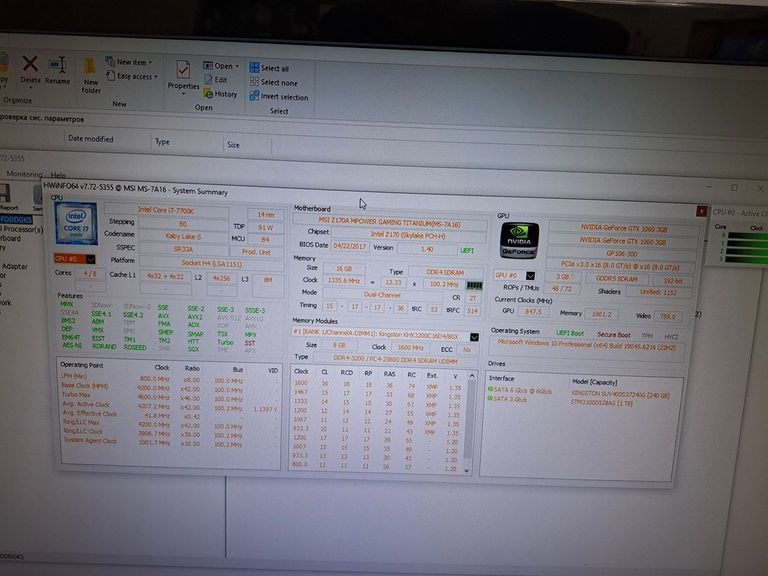The height and width of the screenshot is (576, 768).
Task: Click the GDDR5 SDRAM field
Action: pyautogui.click(x=617, y=279)
